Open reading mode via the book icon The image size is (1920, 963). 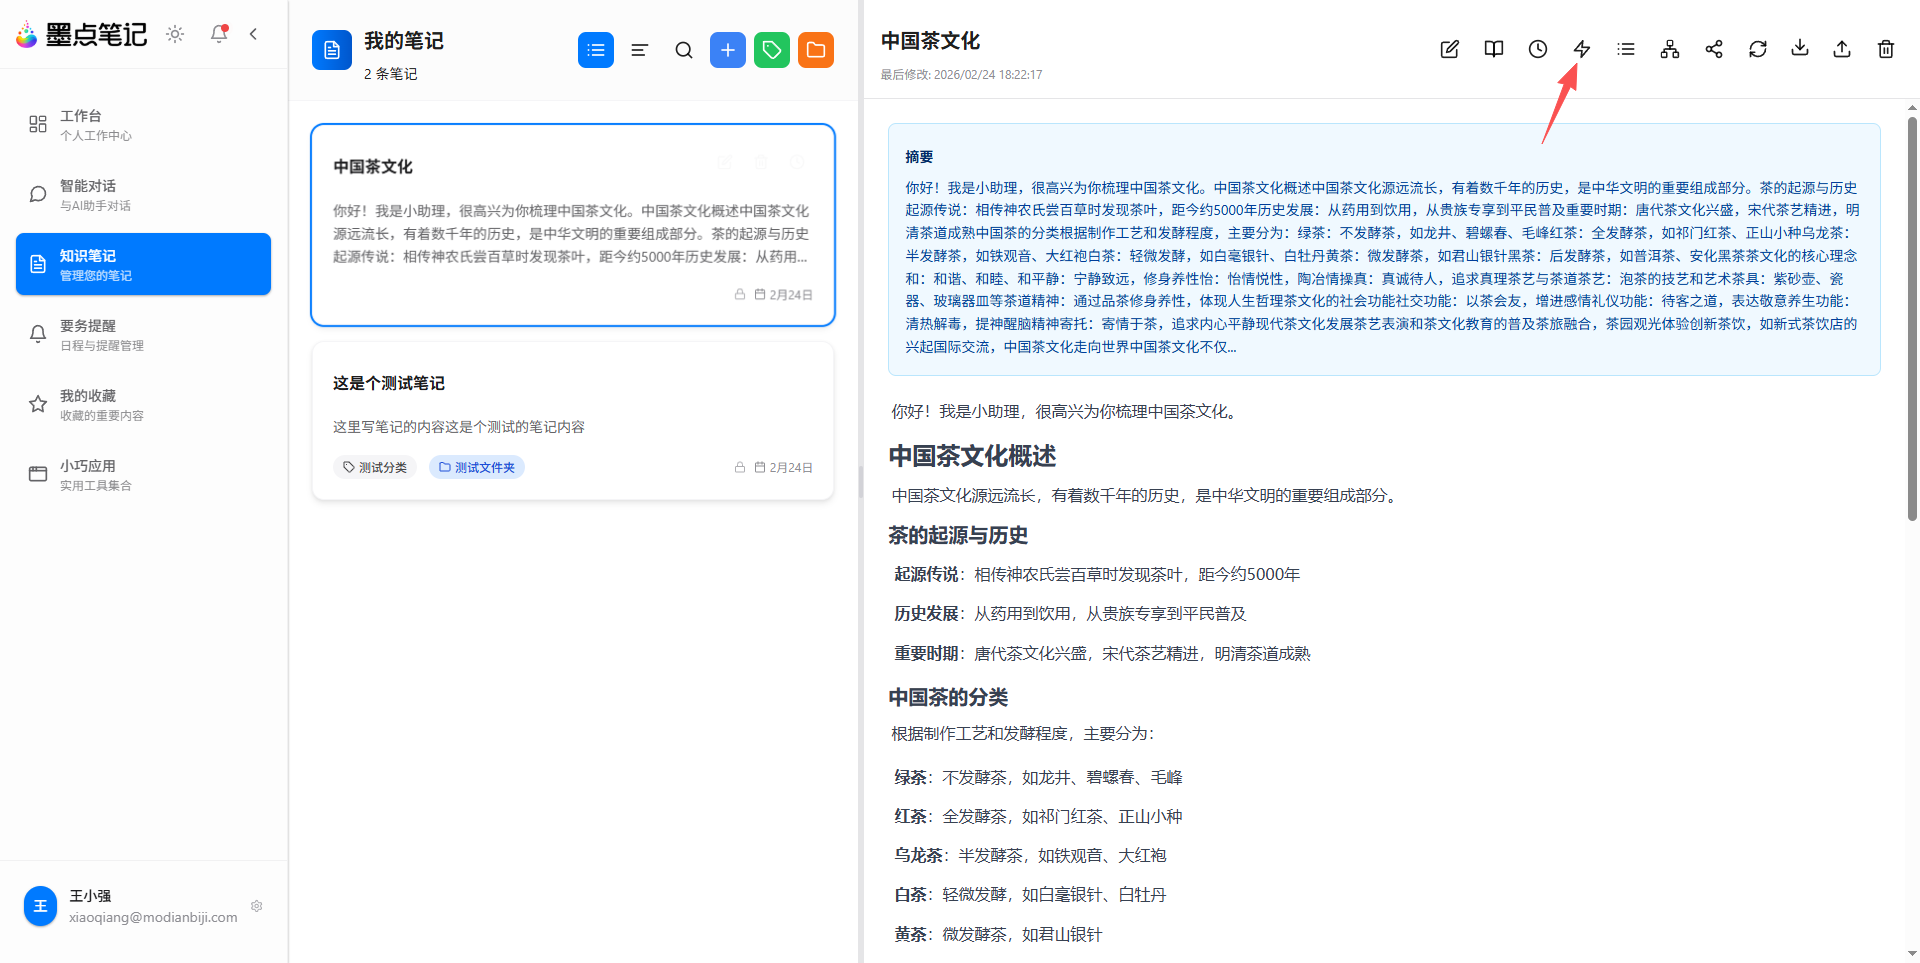1493,48
